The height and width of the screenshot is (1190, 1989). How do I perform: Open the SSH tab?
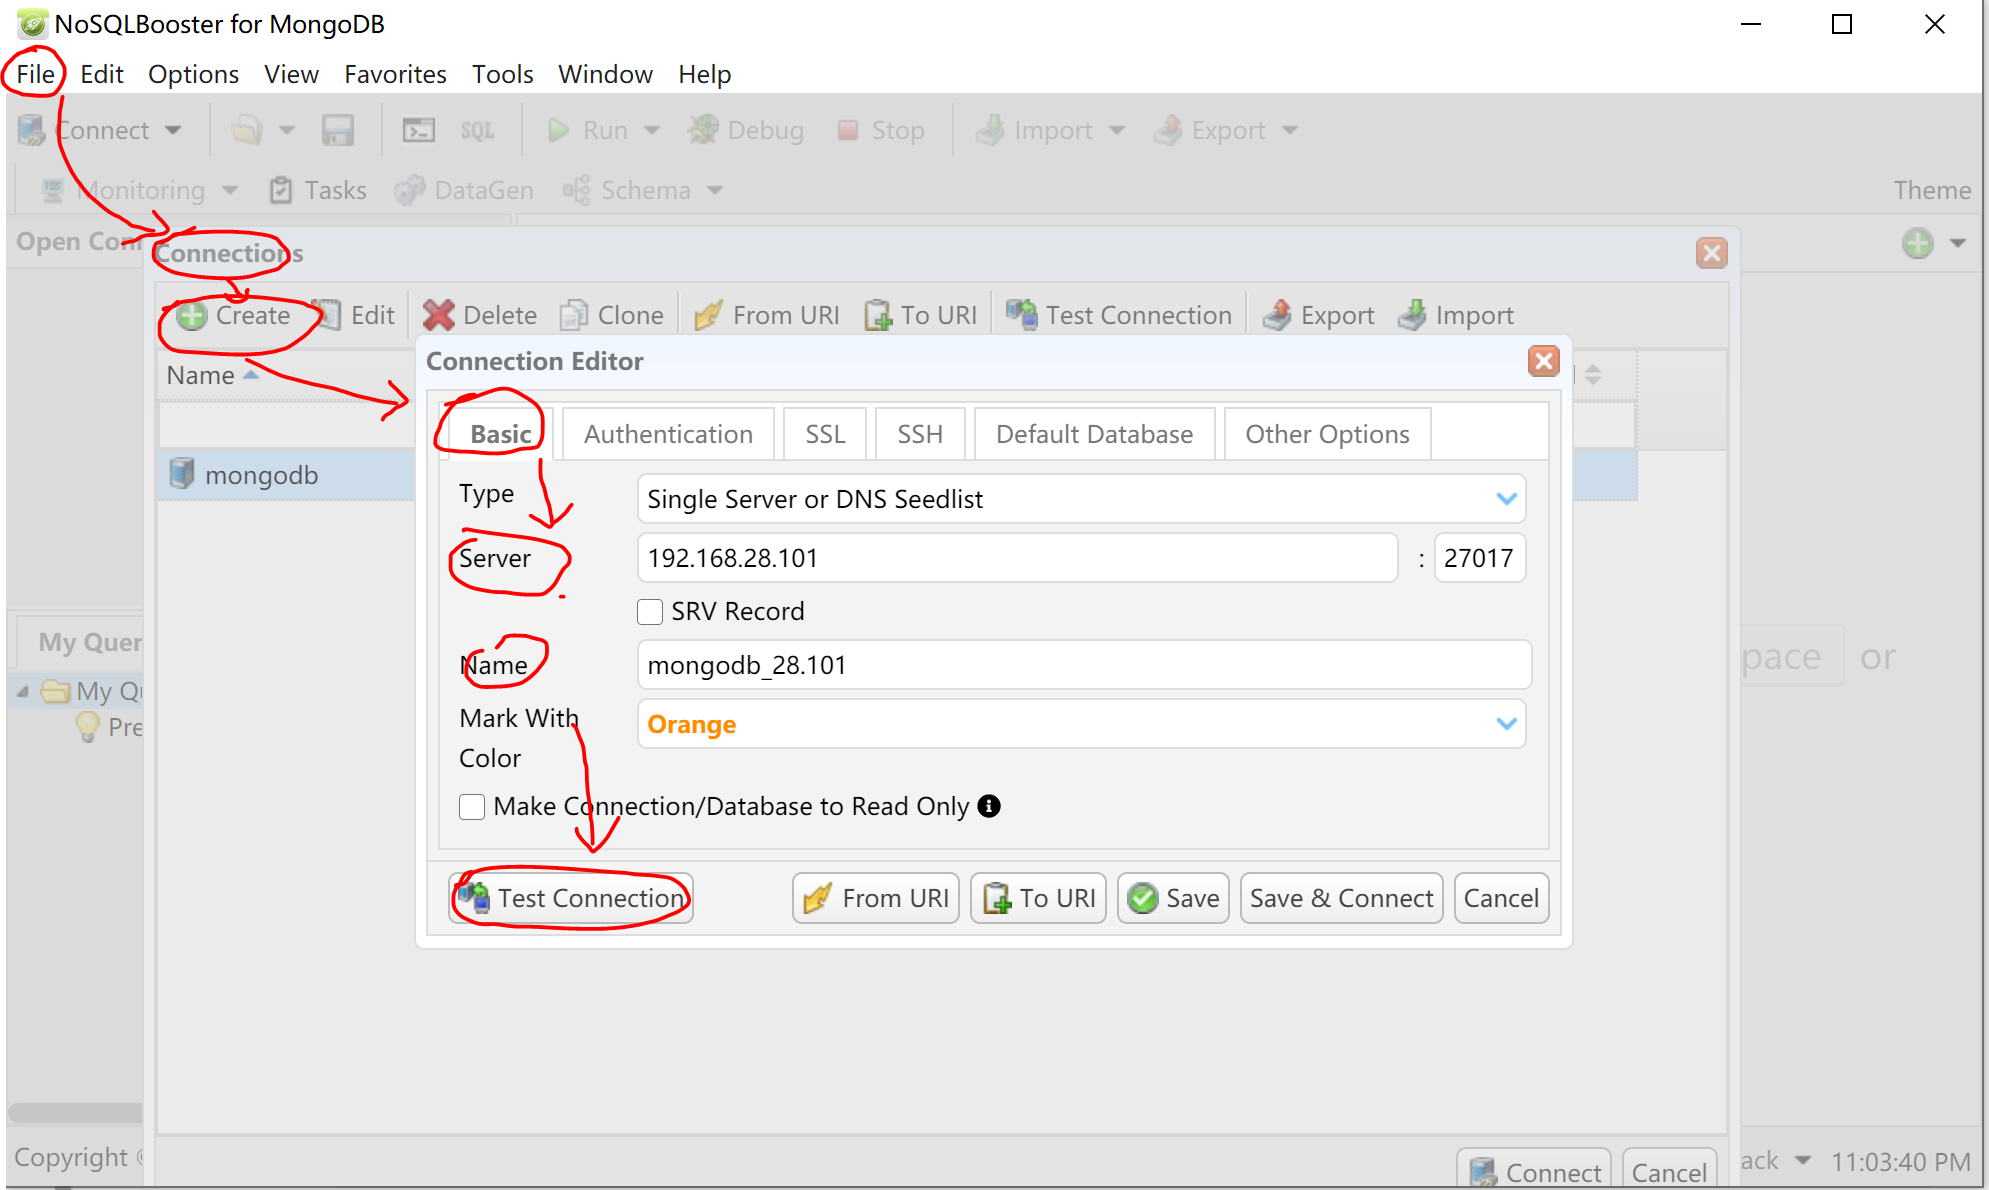[x=919, y=434]
